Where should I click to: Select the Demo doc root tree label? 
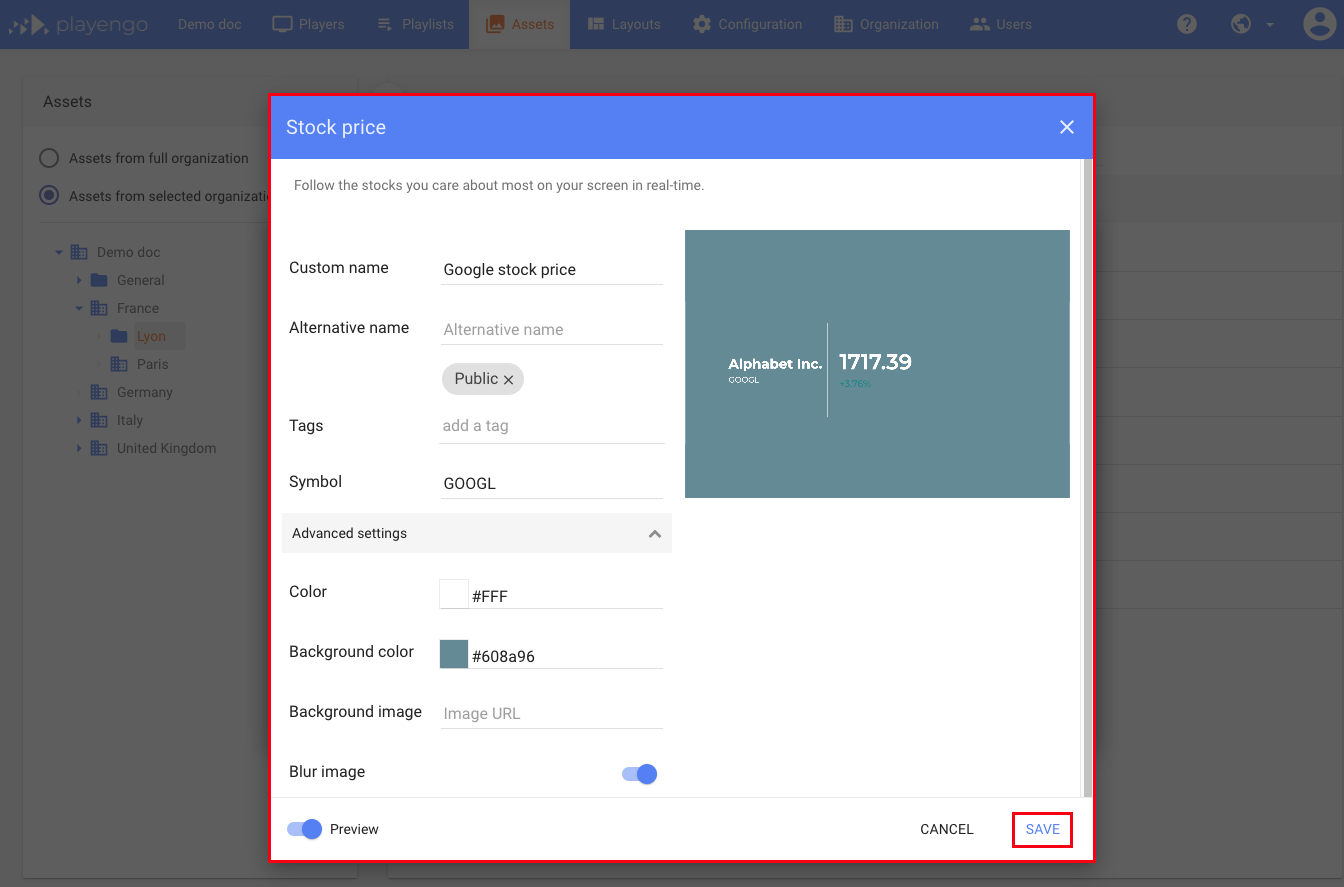point(128,252)
